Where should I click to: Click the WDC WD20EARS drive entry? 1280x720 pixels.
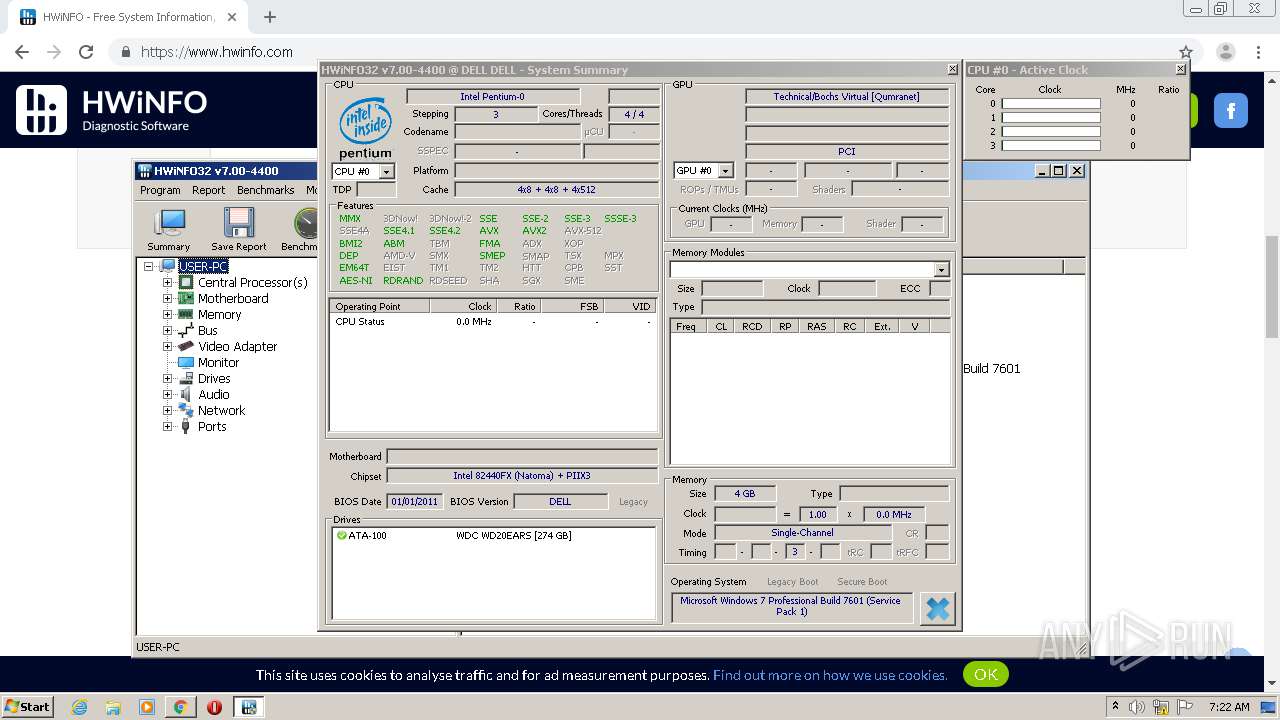[x=514, y=536]
